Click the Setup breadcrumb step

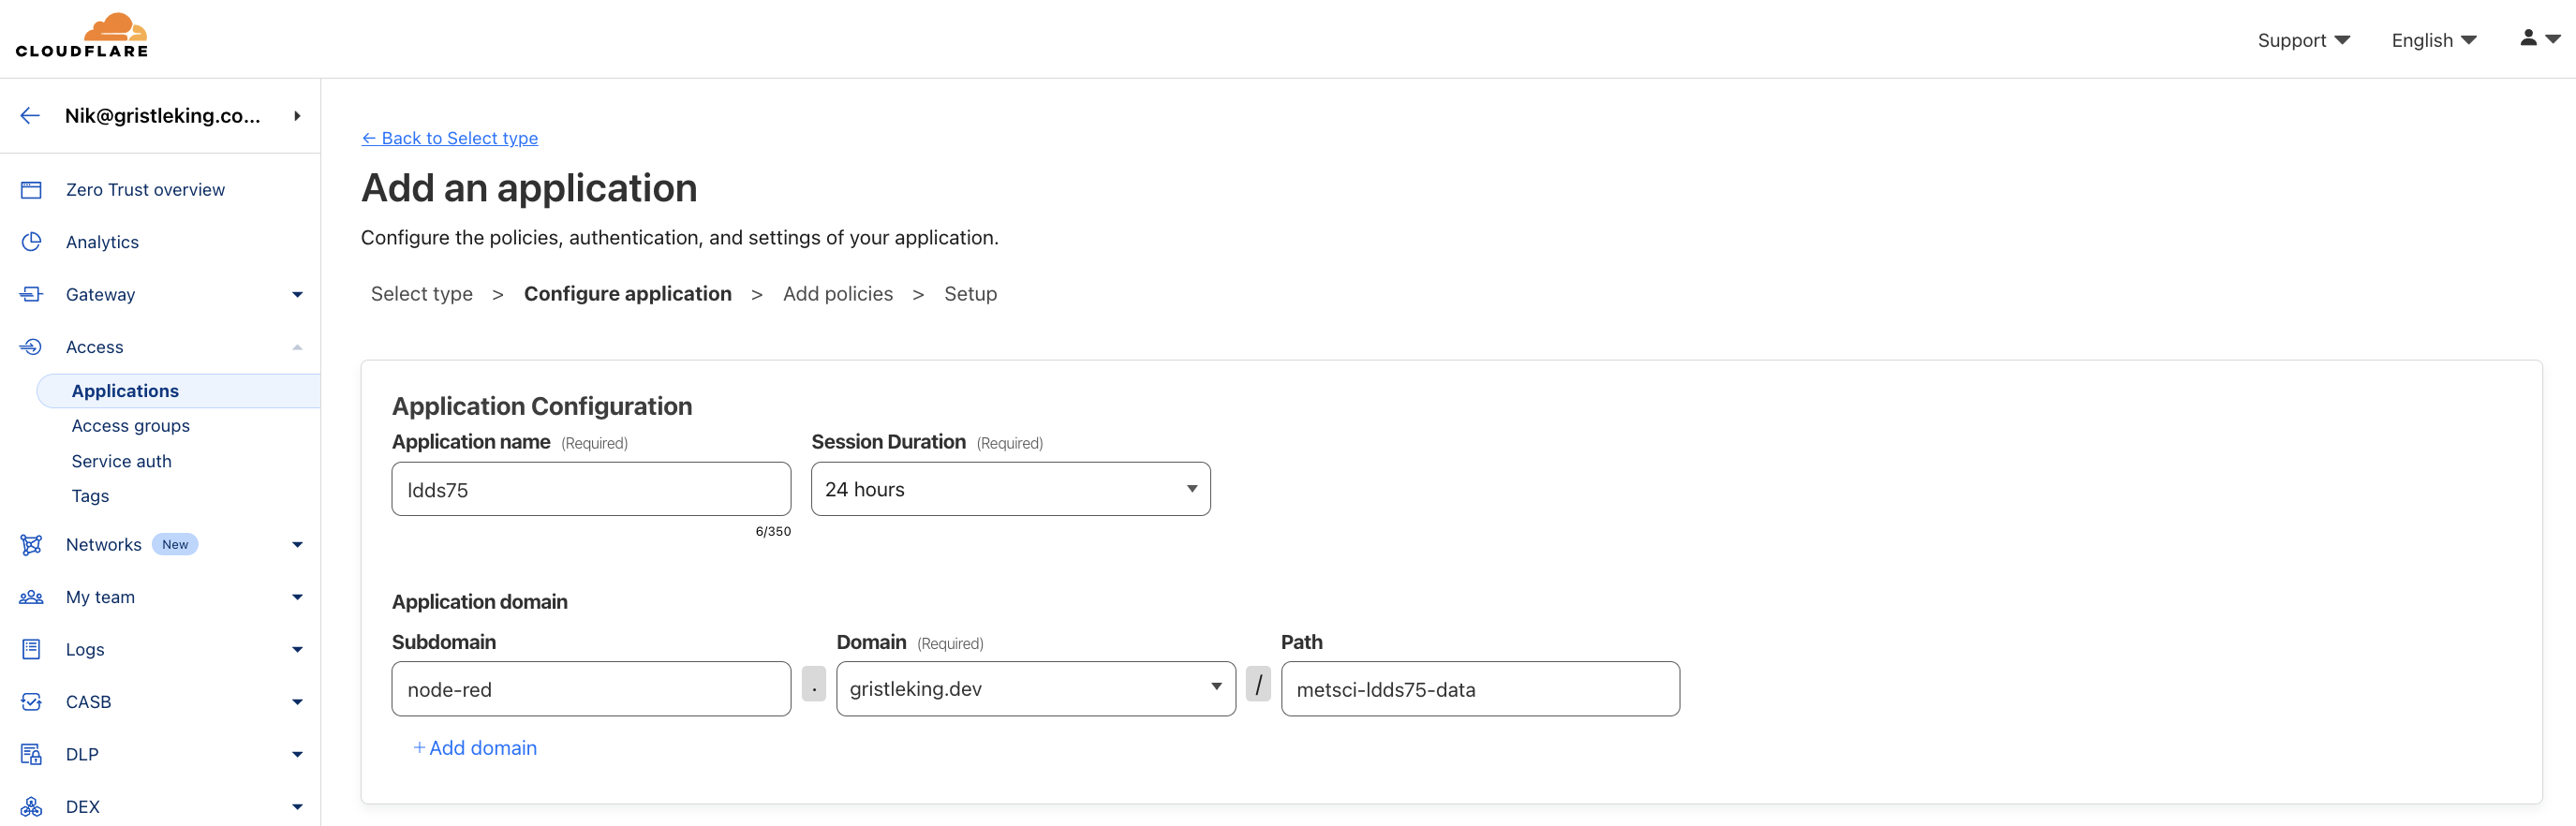click(970, 294)
